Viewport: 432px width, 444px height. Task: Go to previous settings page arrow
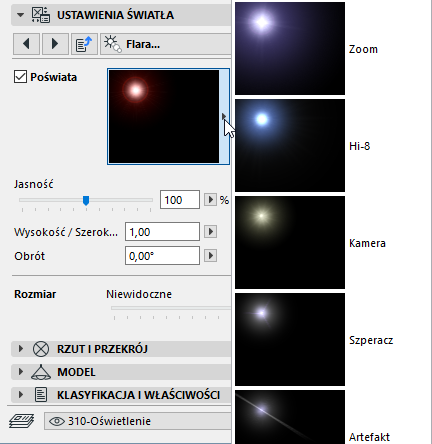[26, 44]
